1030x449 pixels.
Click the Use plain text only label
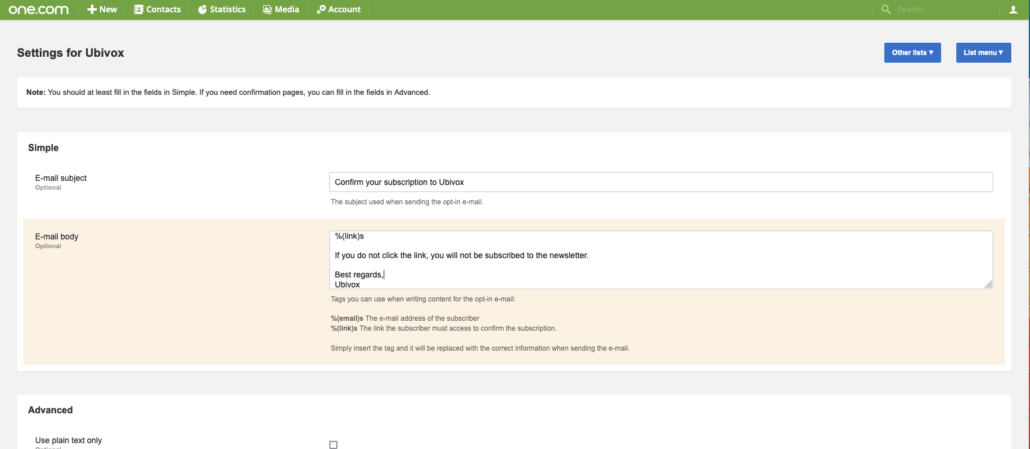pyautogui.click(x=69, y=440)
